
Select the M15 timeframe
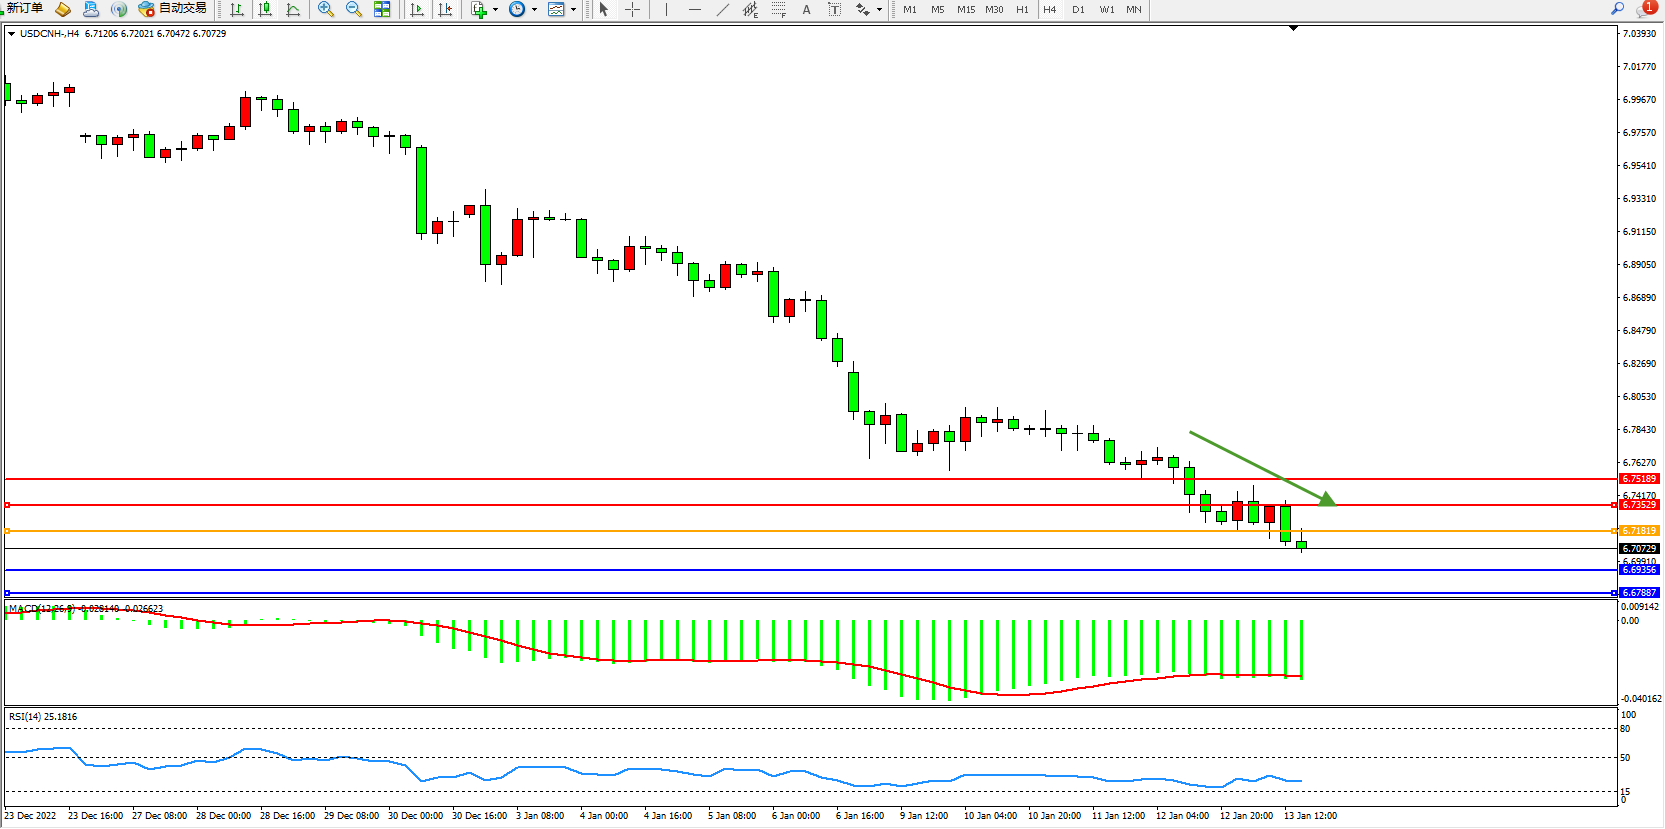(x=965, y=10)
